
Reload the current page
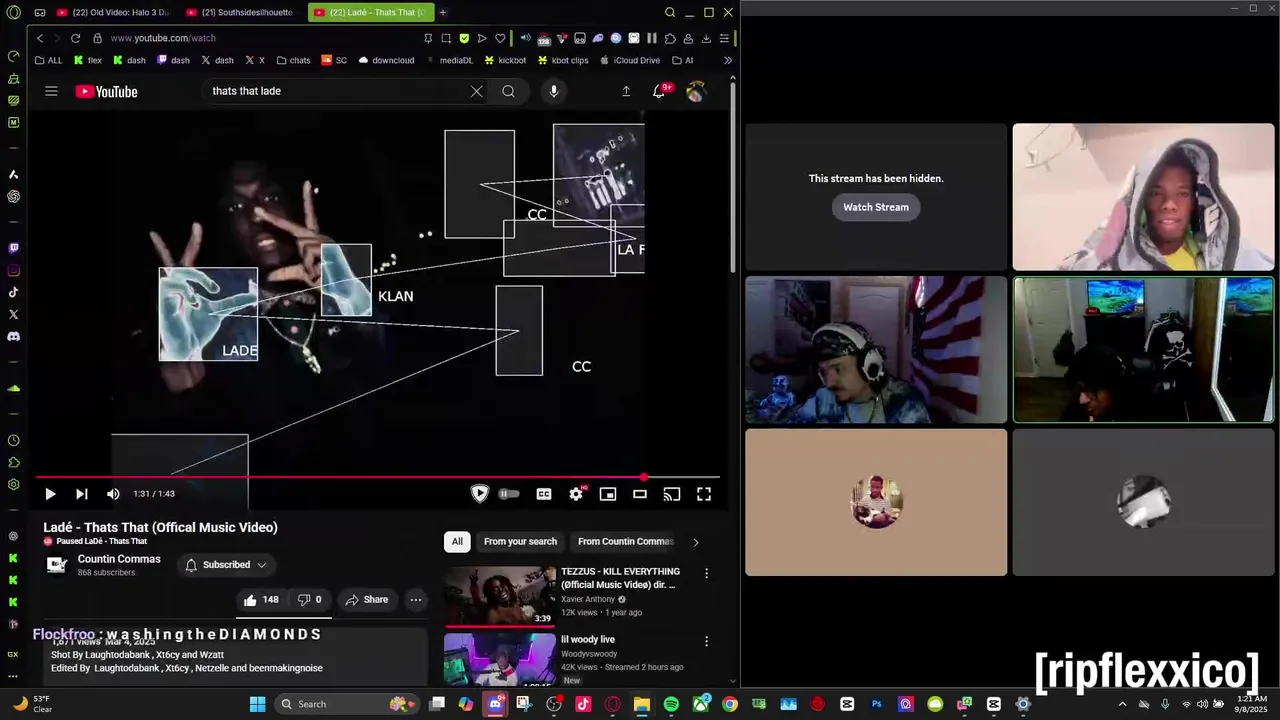(x=75, y=38)
